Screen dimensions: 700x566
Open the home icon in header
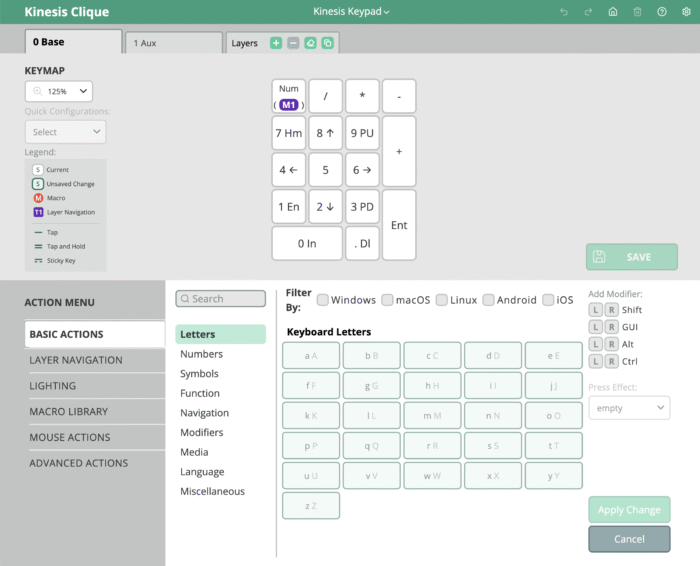[613, 12]
